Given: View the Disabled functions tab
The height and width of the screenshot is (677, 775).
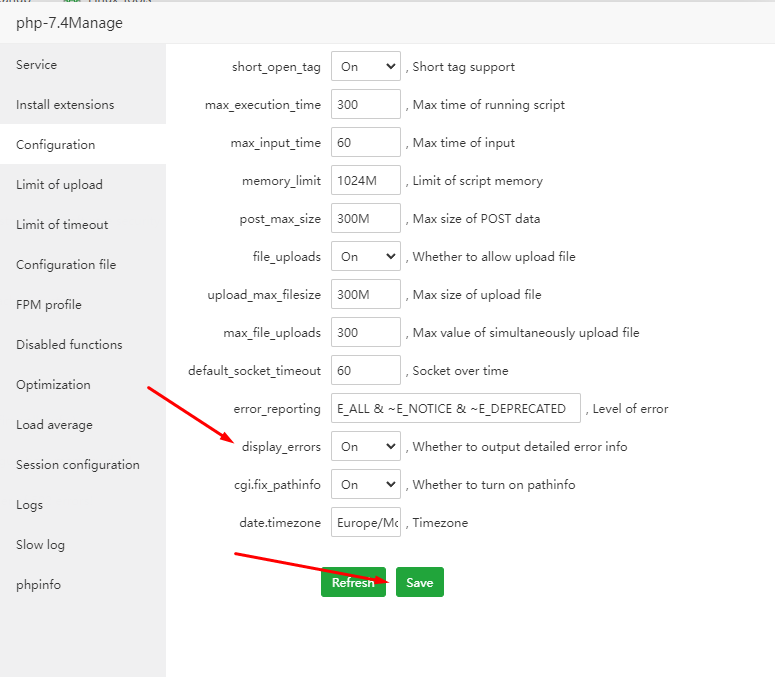Looking at the screenshot, I should (69, 345).
